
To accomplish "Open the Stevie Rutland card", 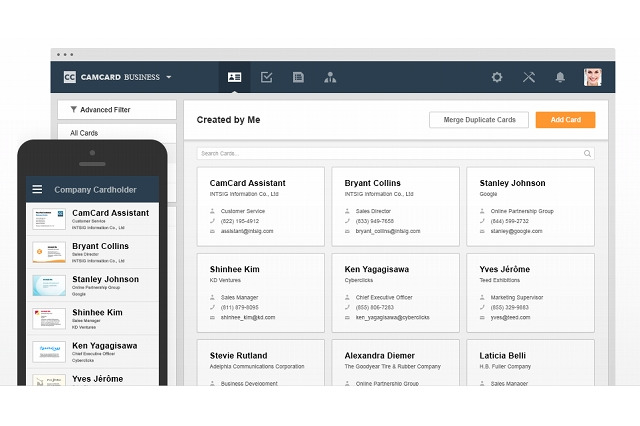I will tap(261, 363).
